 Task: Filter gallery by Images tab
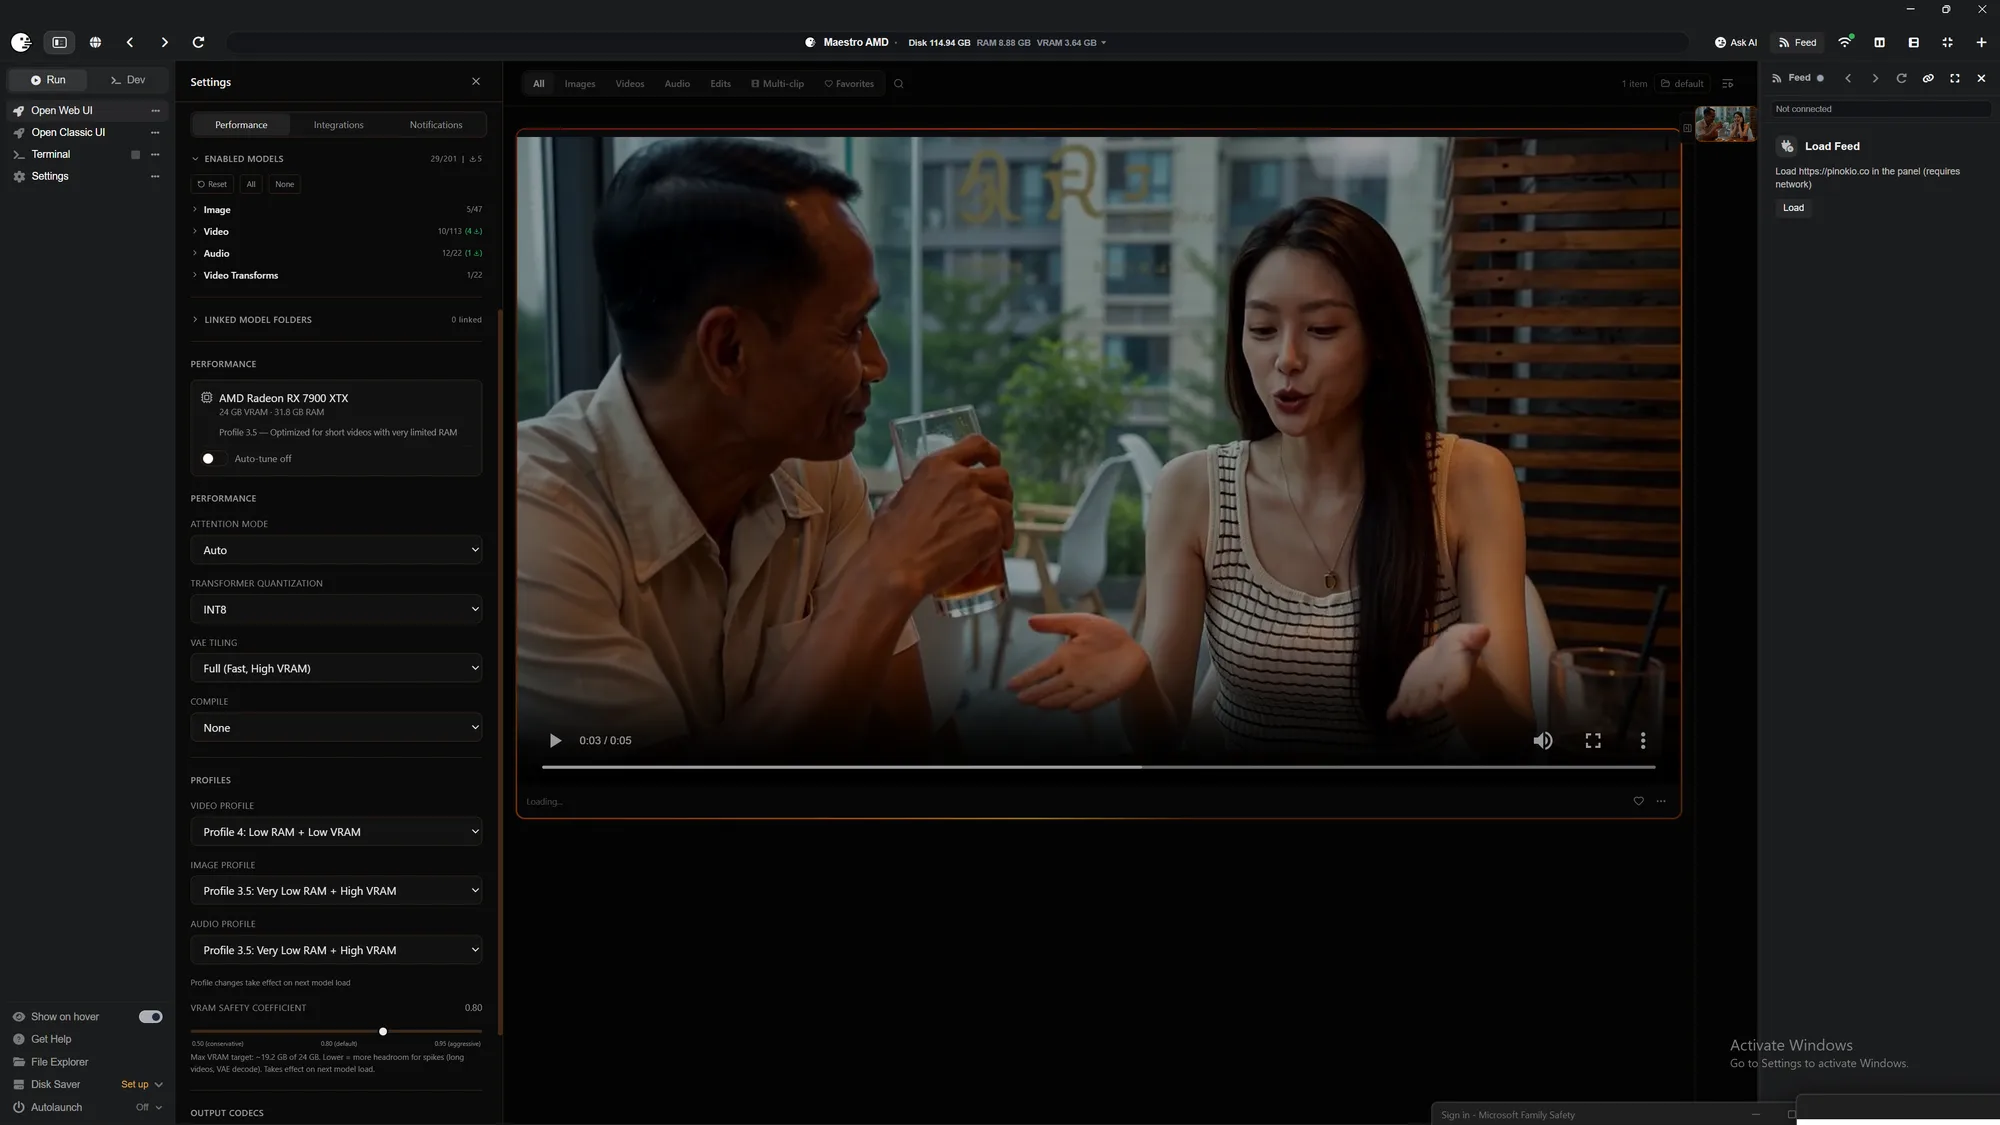tap(580, 84)
